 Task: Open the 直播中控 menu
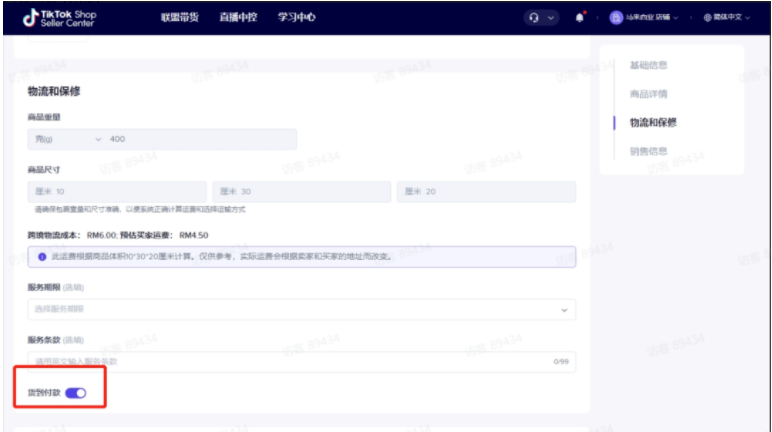pyautogui.click(x=238, y=18)
